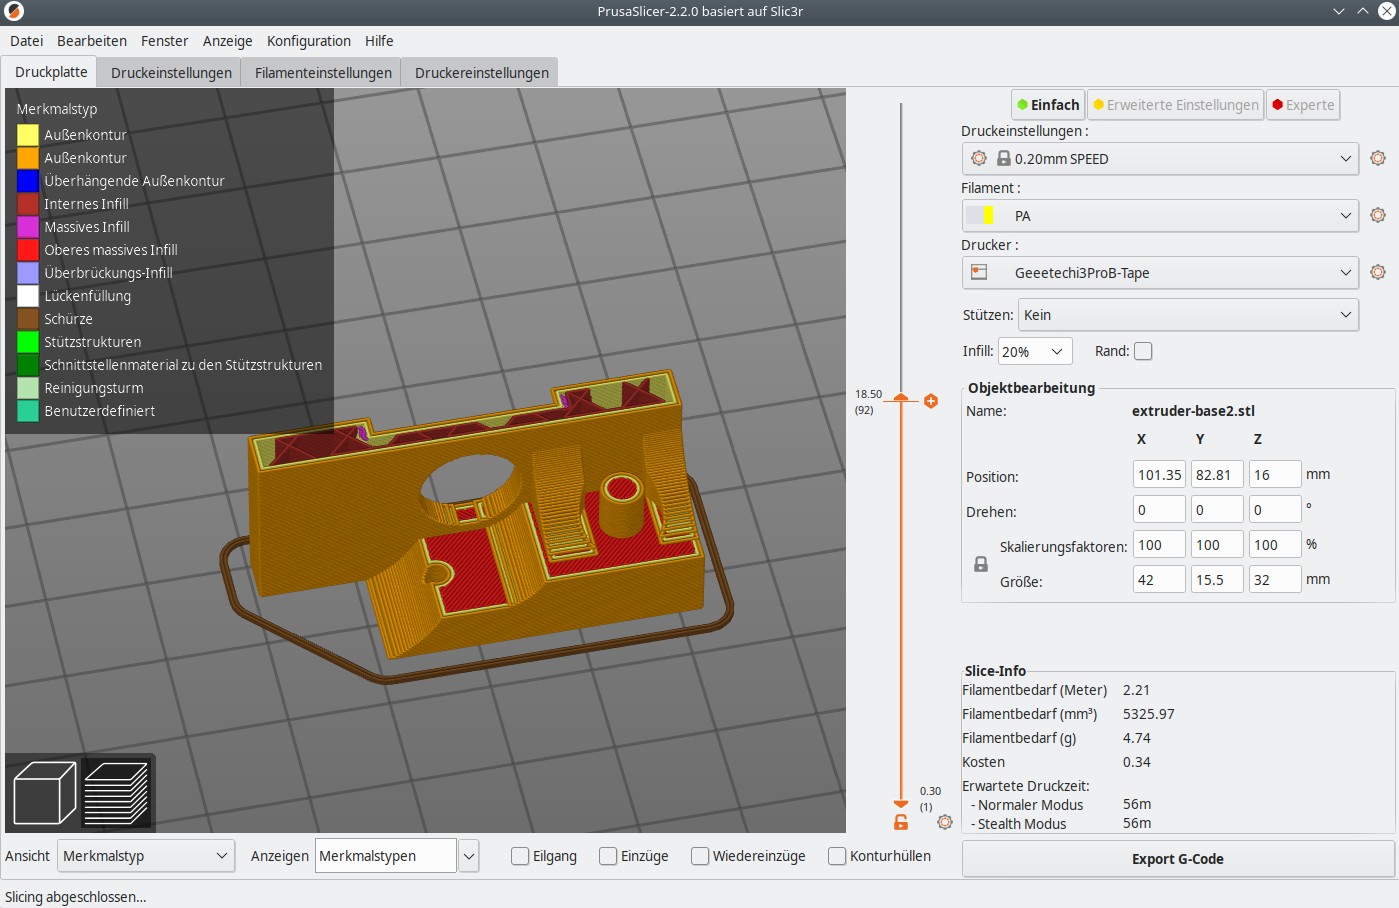Toggle the orange slider lock icon
The width and height of the screenshot is (1399, 908).
[901, 822]
